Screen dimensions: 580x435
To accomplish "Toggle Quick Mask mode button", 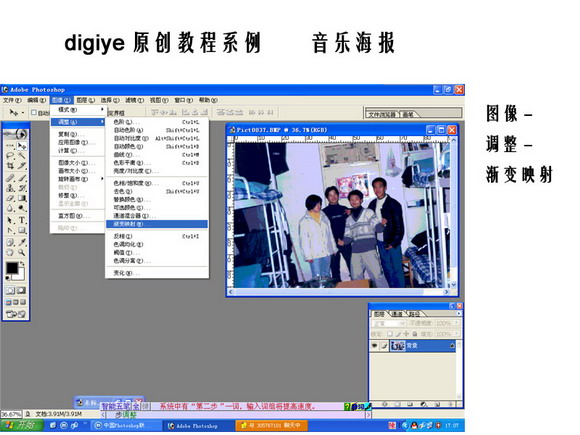I will [x=21, y=290].
